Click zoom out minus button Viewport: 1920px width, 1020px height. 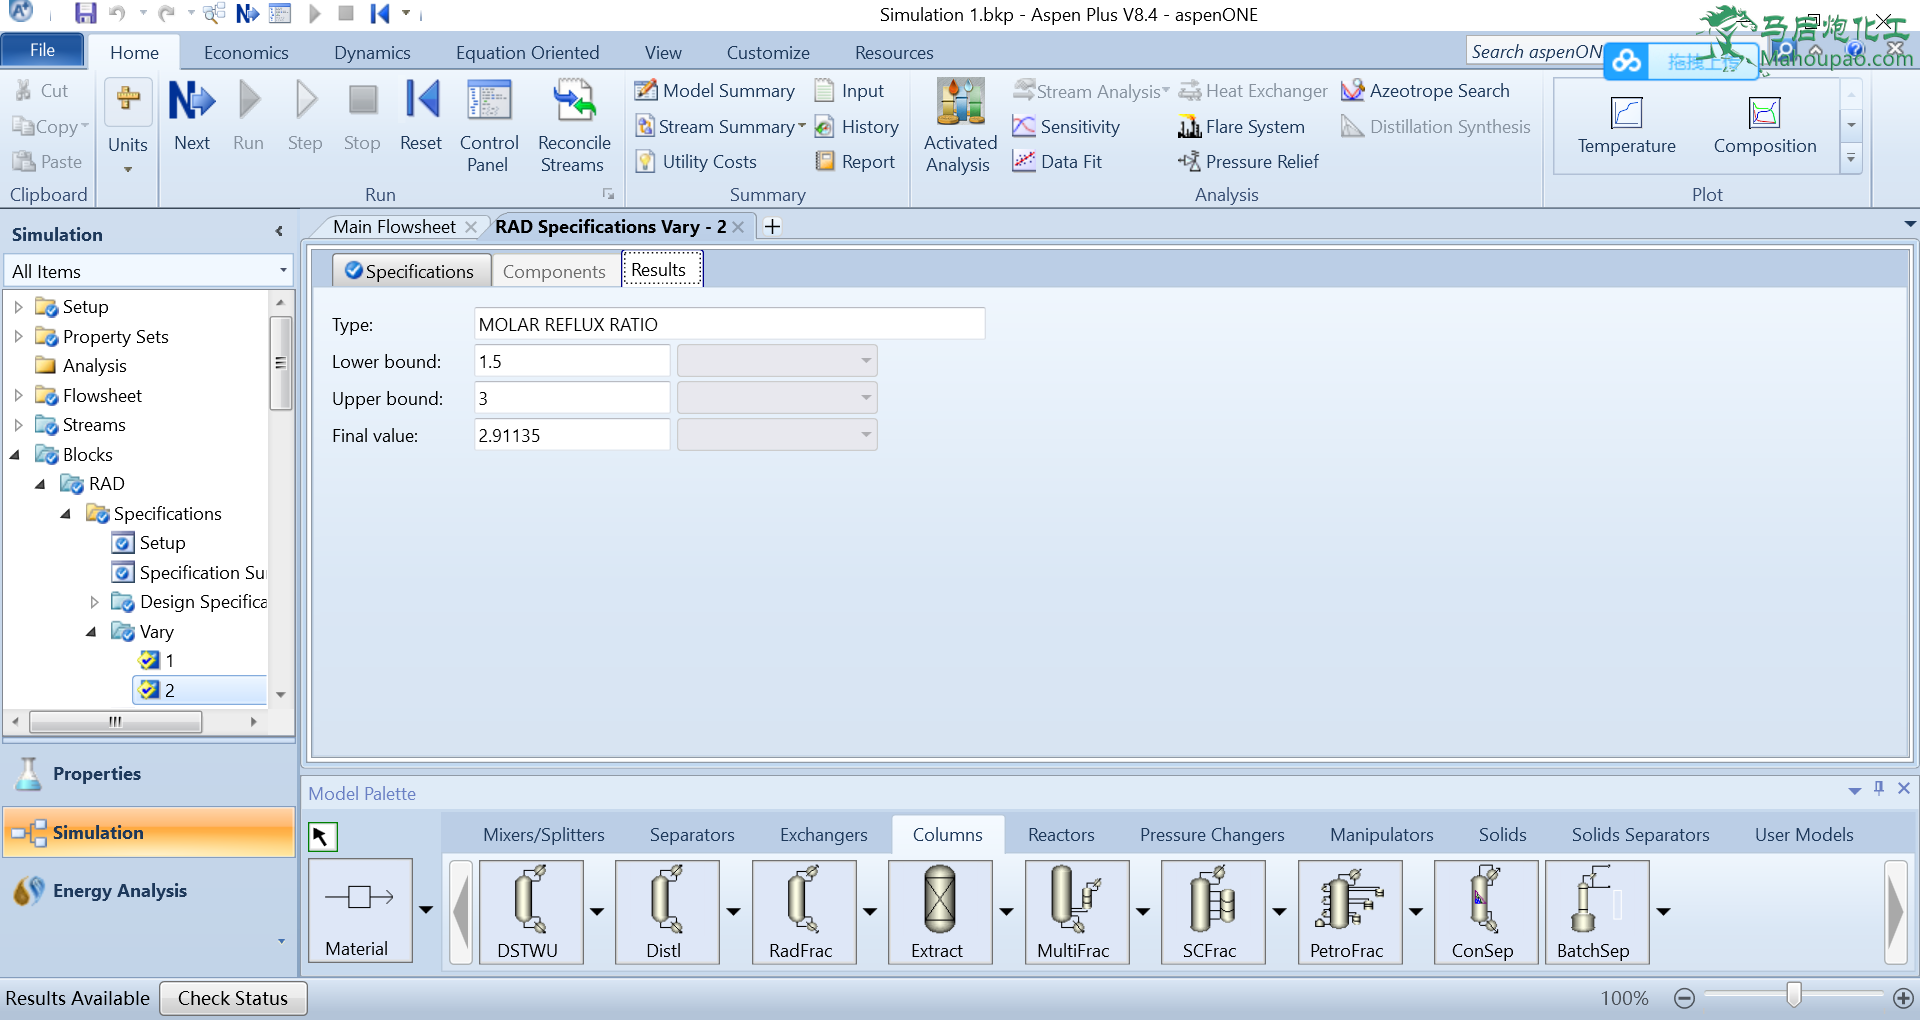(1684, 998)
